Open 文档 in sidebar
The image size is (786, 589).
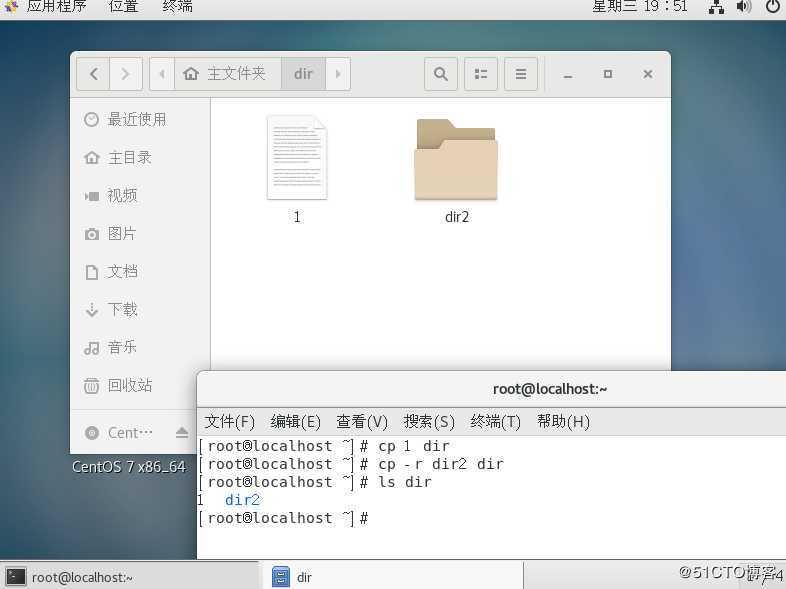(x=140, y=272)
